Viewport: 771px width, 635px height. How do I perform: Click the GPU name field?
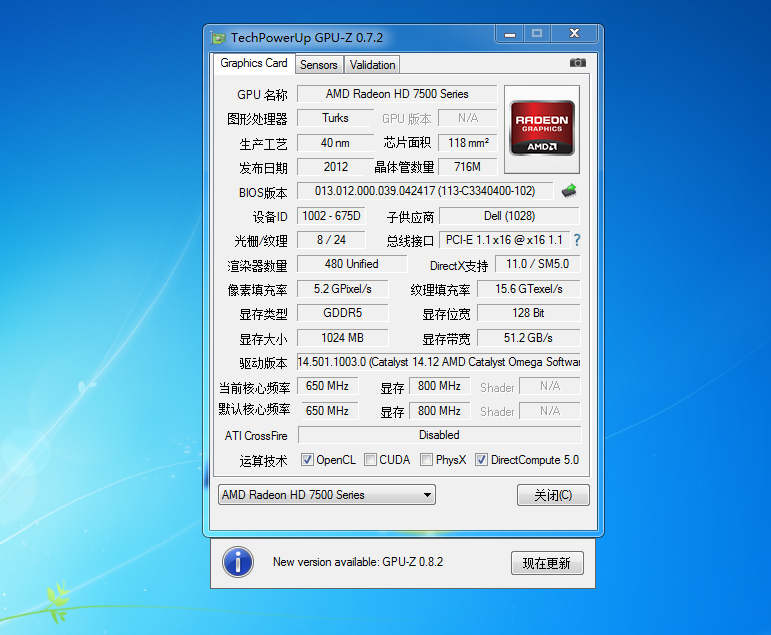(397, 94)
